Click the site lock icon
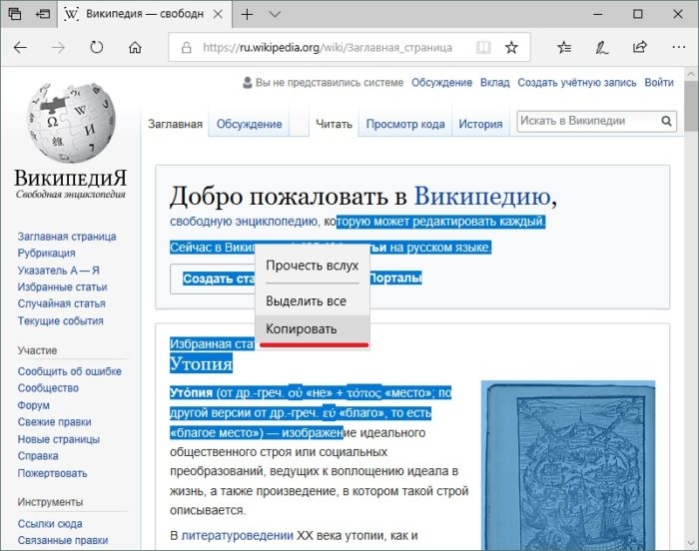 186,47
